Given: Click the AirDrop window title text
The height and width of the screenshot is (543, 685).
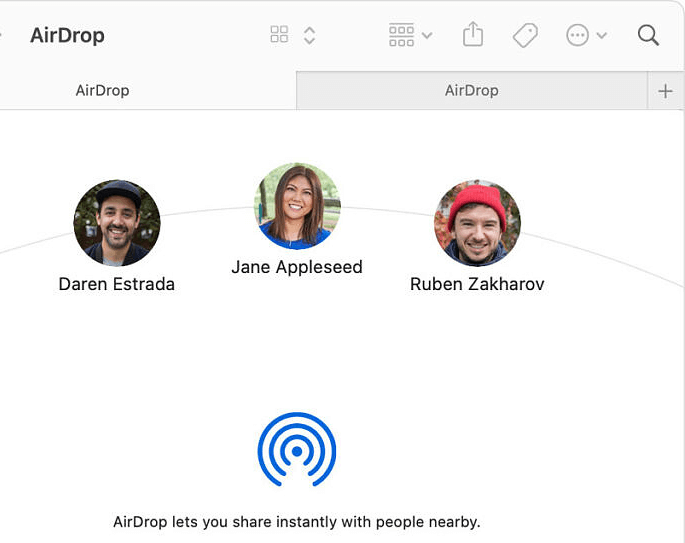Looking at the screenshot, I should pyautogui.click(x=67, y=35).
